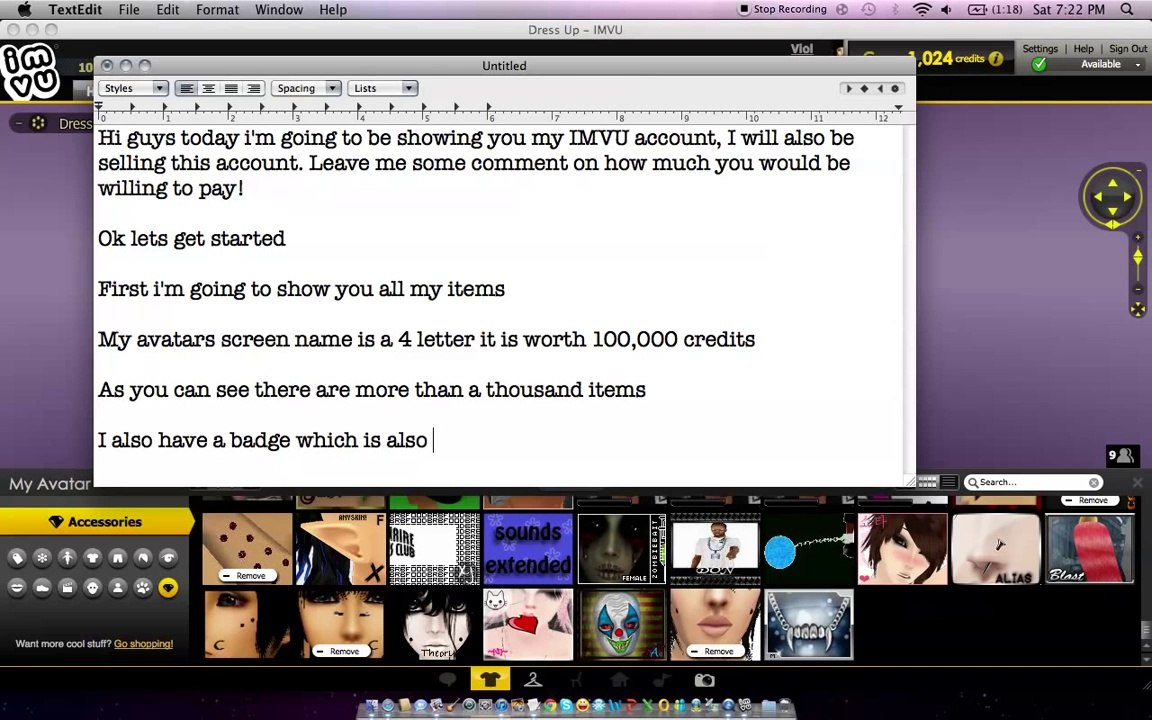
Task: Select the right tab stop marker
Action: tap(879, 88)
